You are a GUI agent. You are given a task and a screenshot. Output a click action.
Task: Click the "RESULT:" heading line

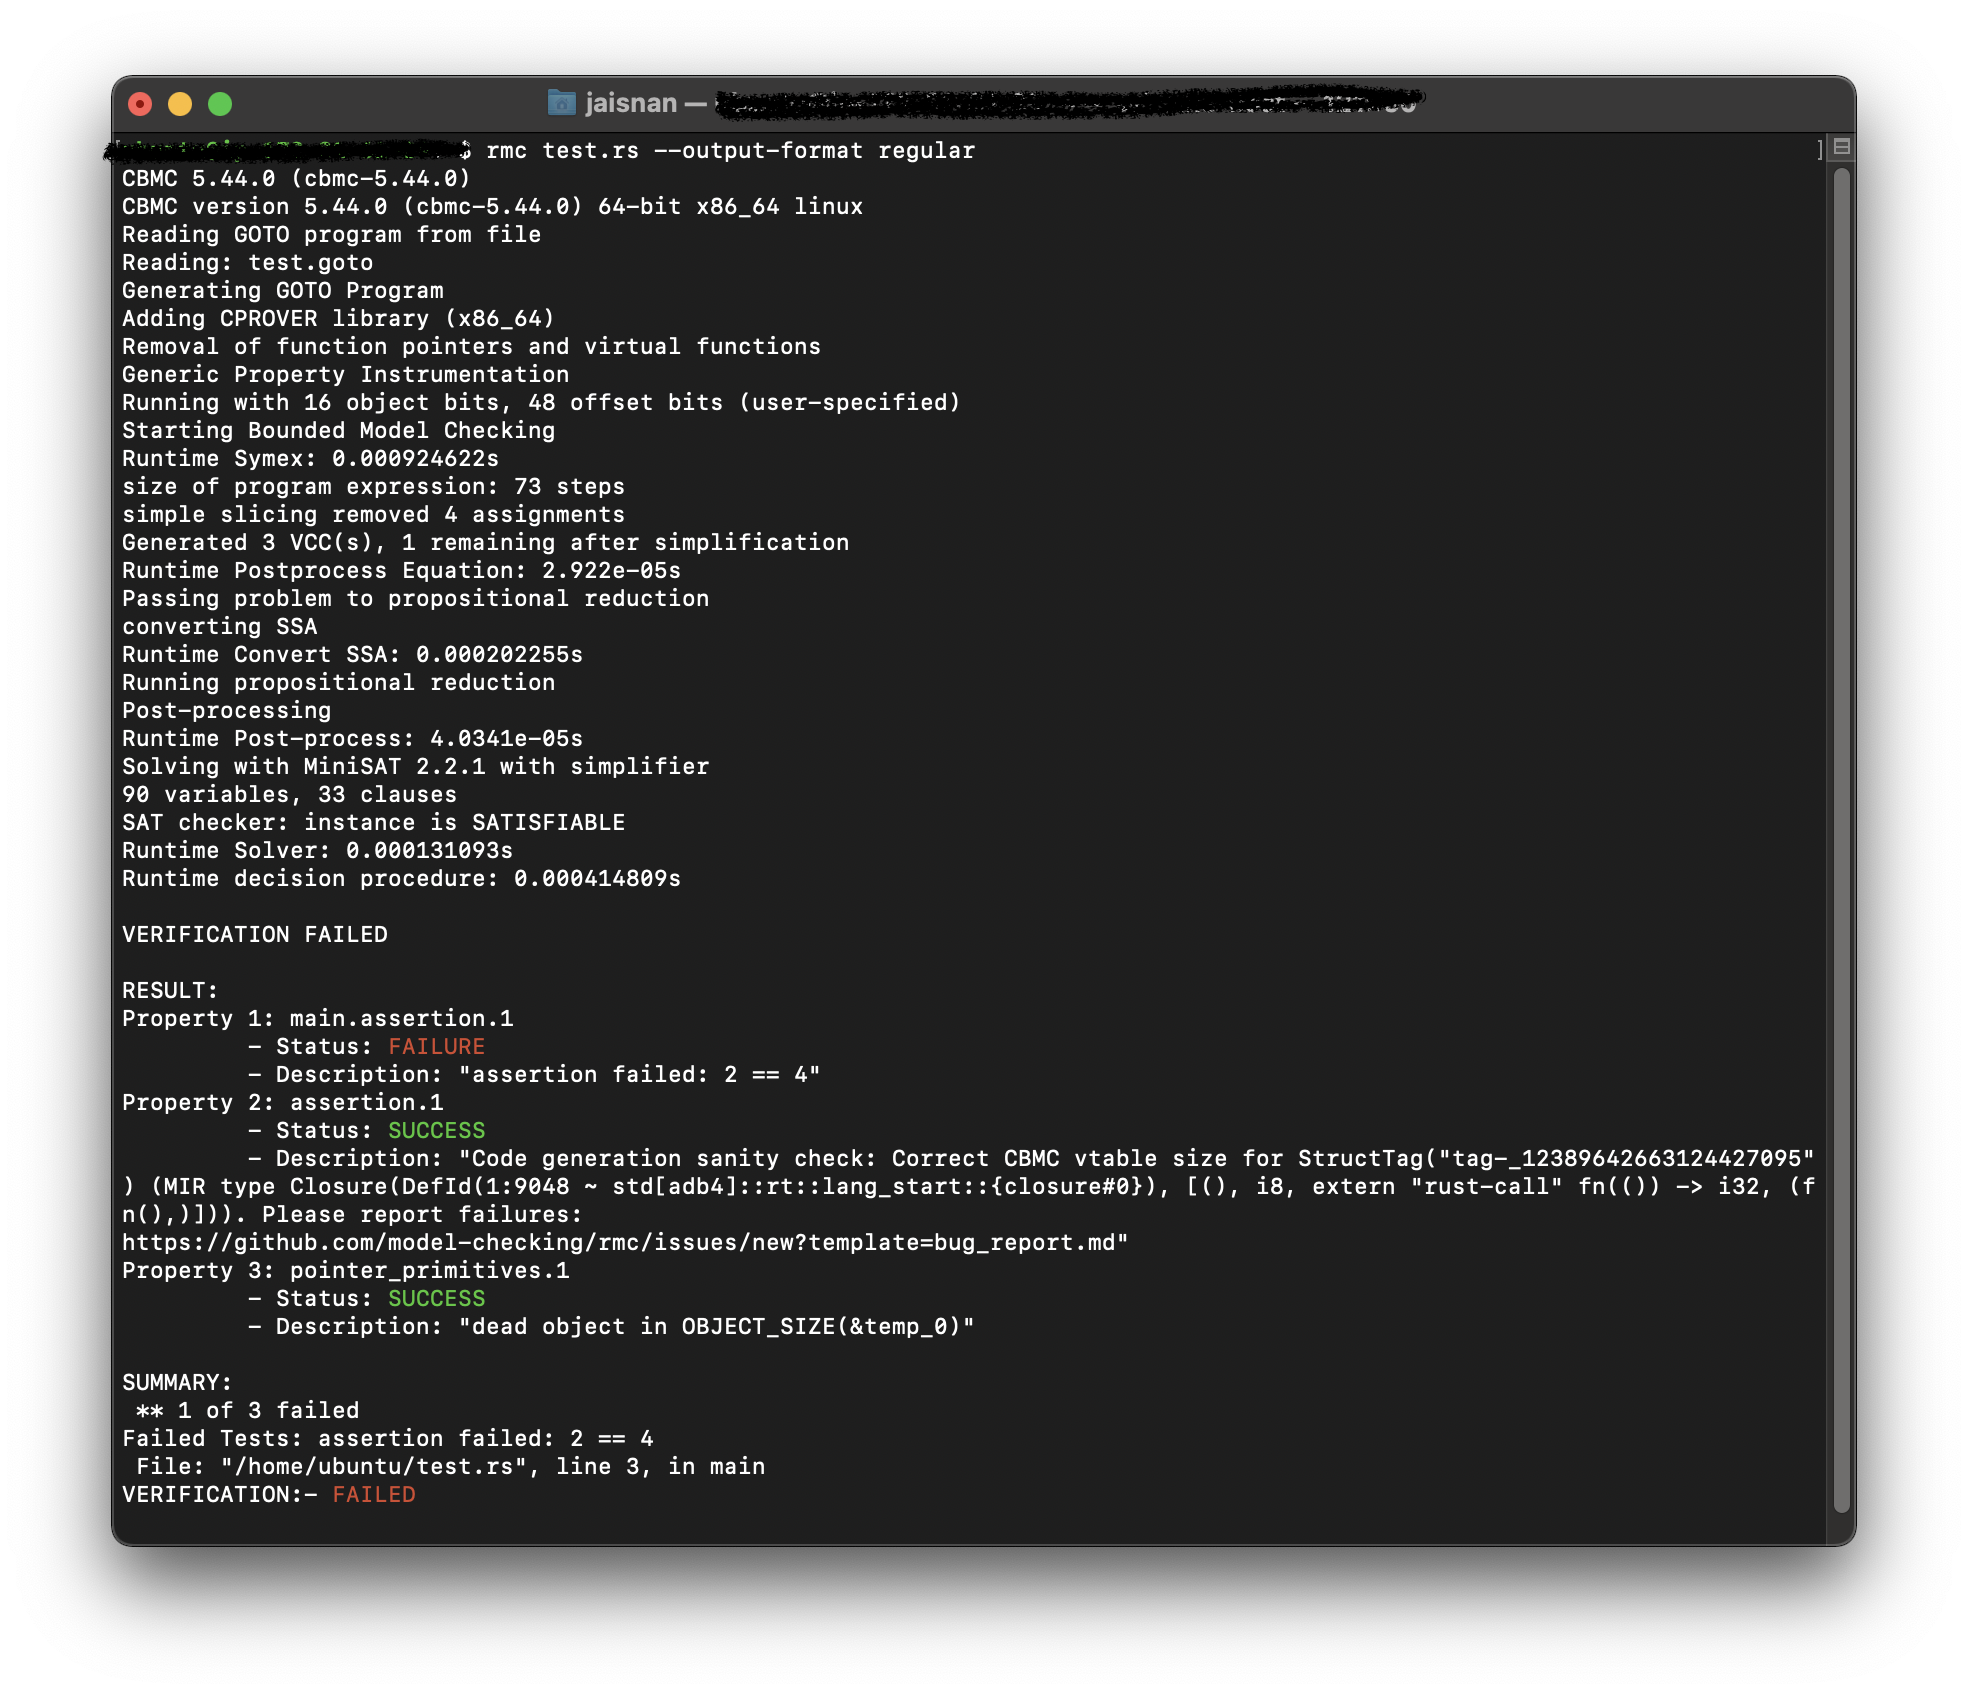(170, 991)
